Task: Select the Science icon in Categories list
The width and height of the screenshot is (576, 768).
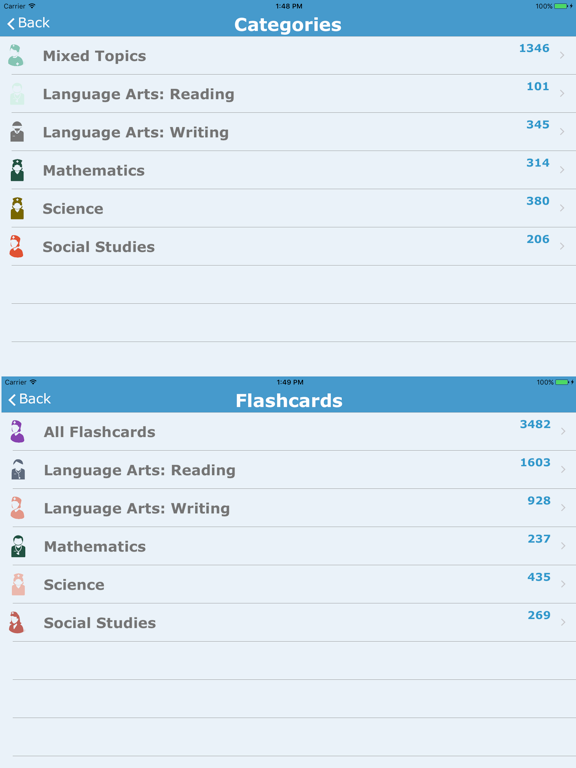Action: point(17,208)
